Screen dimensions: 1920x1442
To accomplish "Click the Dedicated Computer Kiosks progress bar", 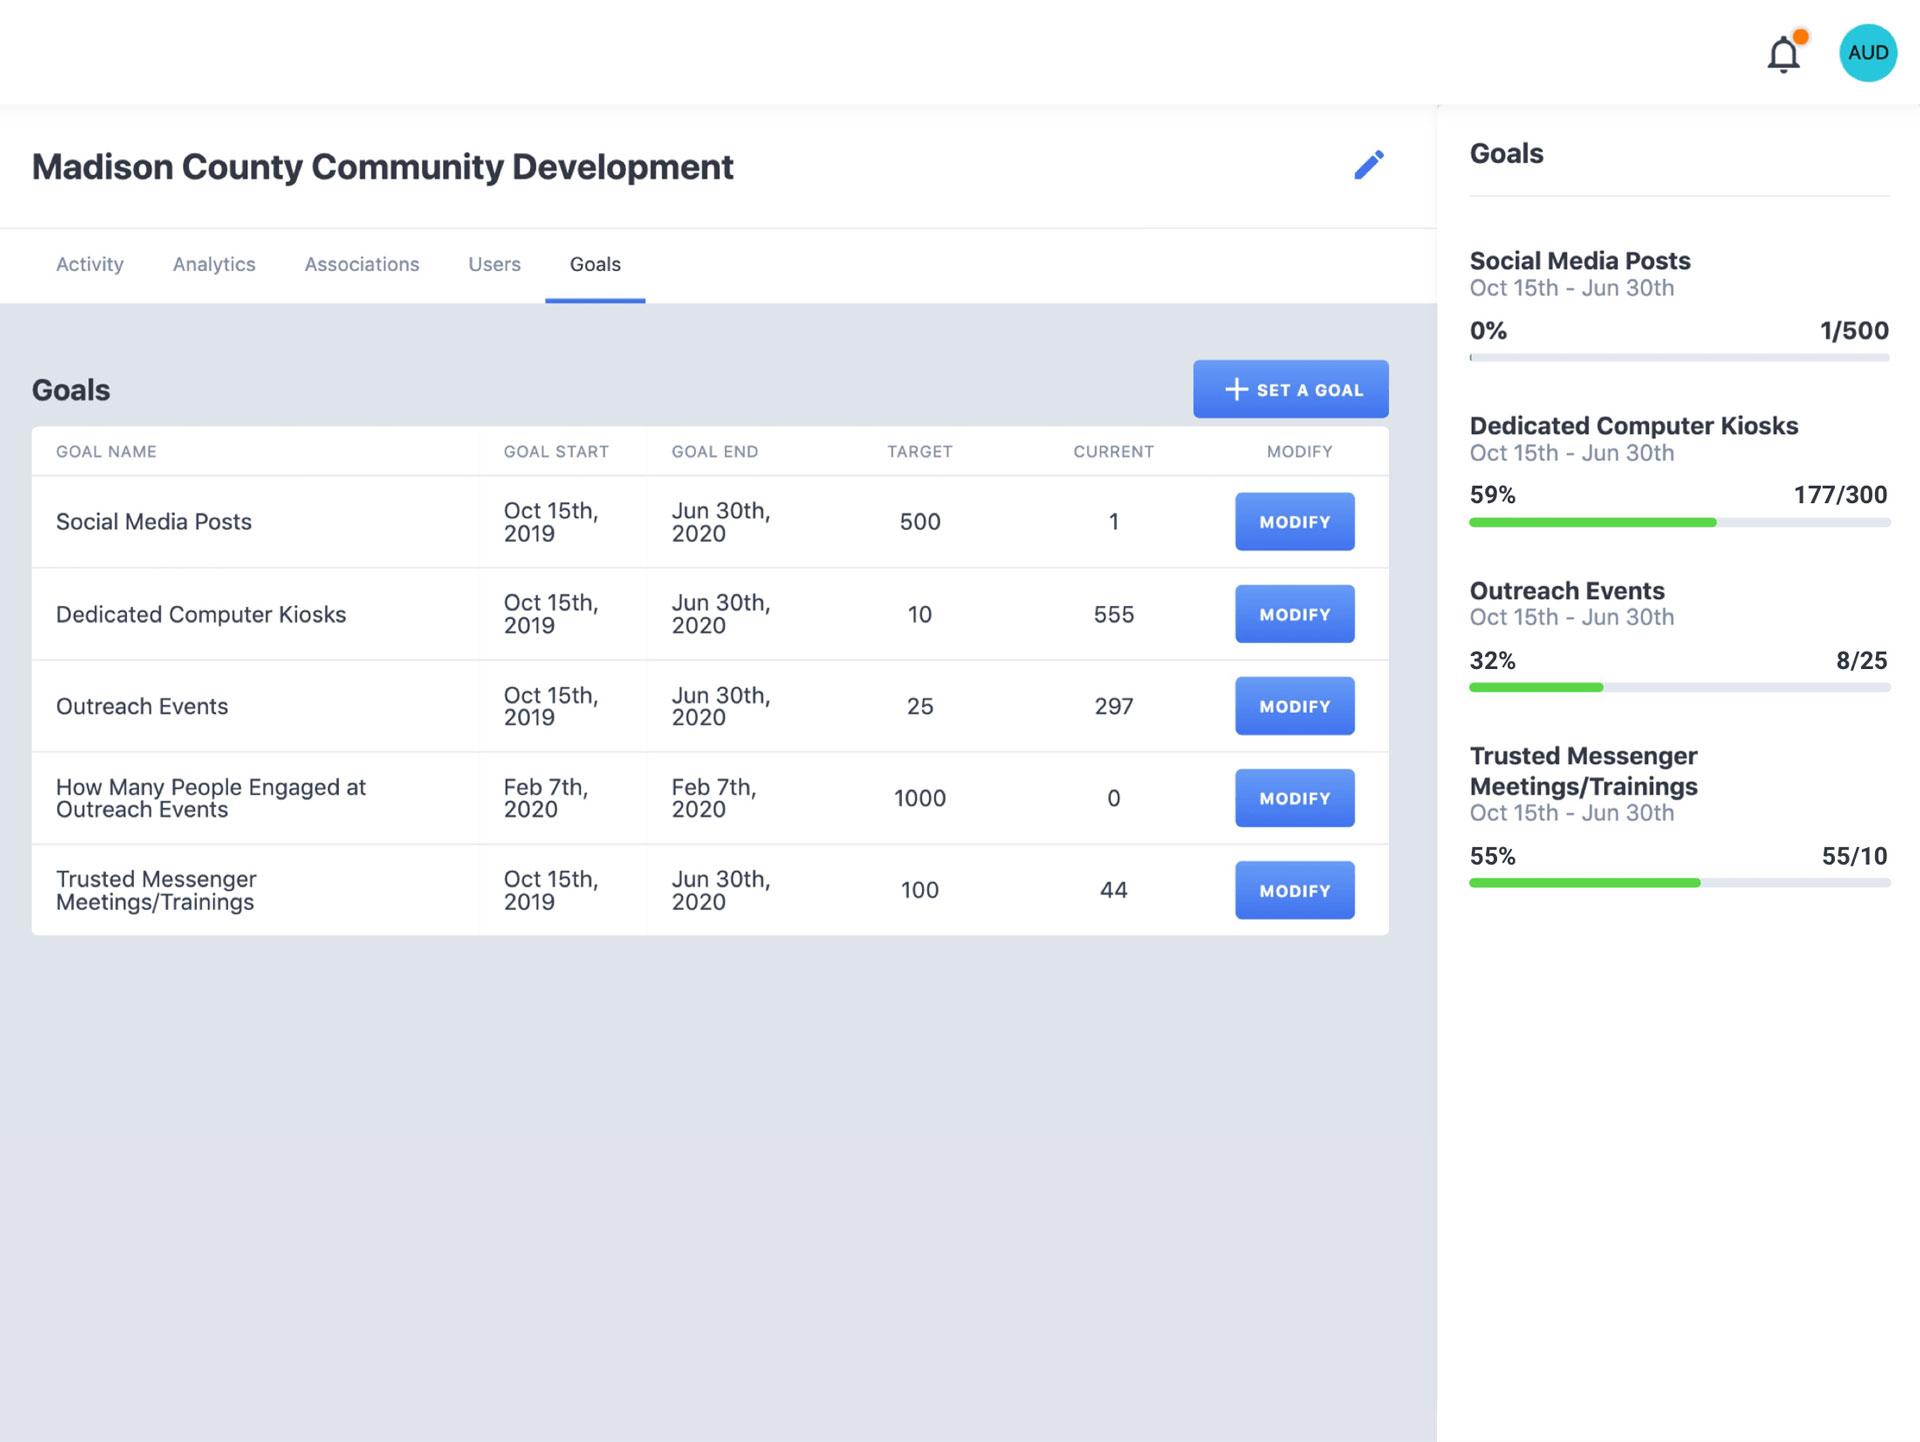I will coord(1678,522).
